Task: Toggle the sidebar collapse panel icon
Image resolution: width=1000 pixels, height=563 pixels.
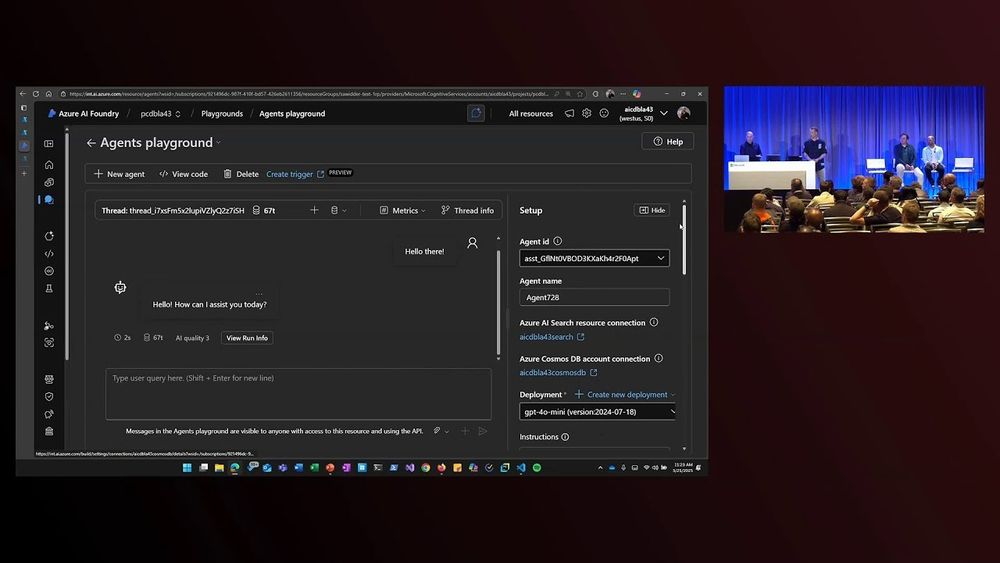Action: coord(48,144)
